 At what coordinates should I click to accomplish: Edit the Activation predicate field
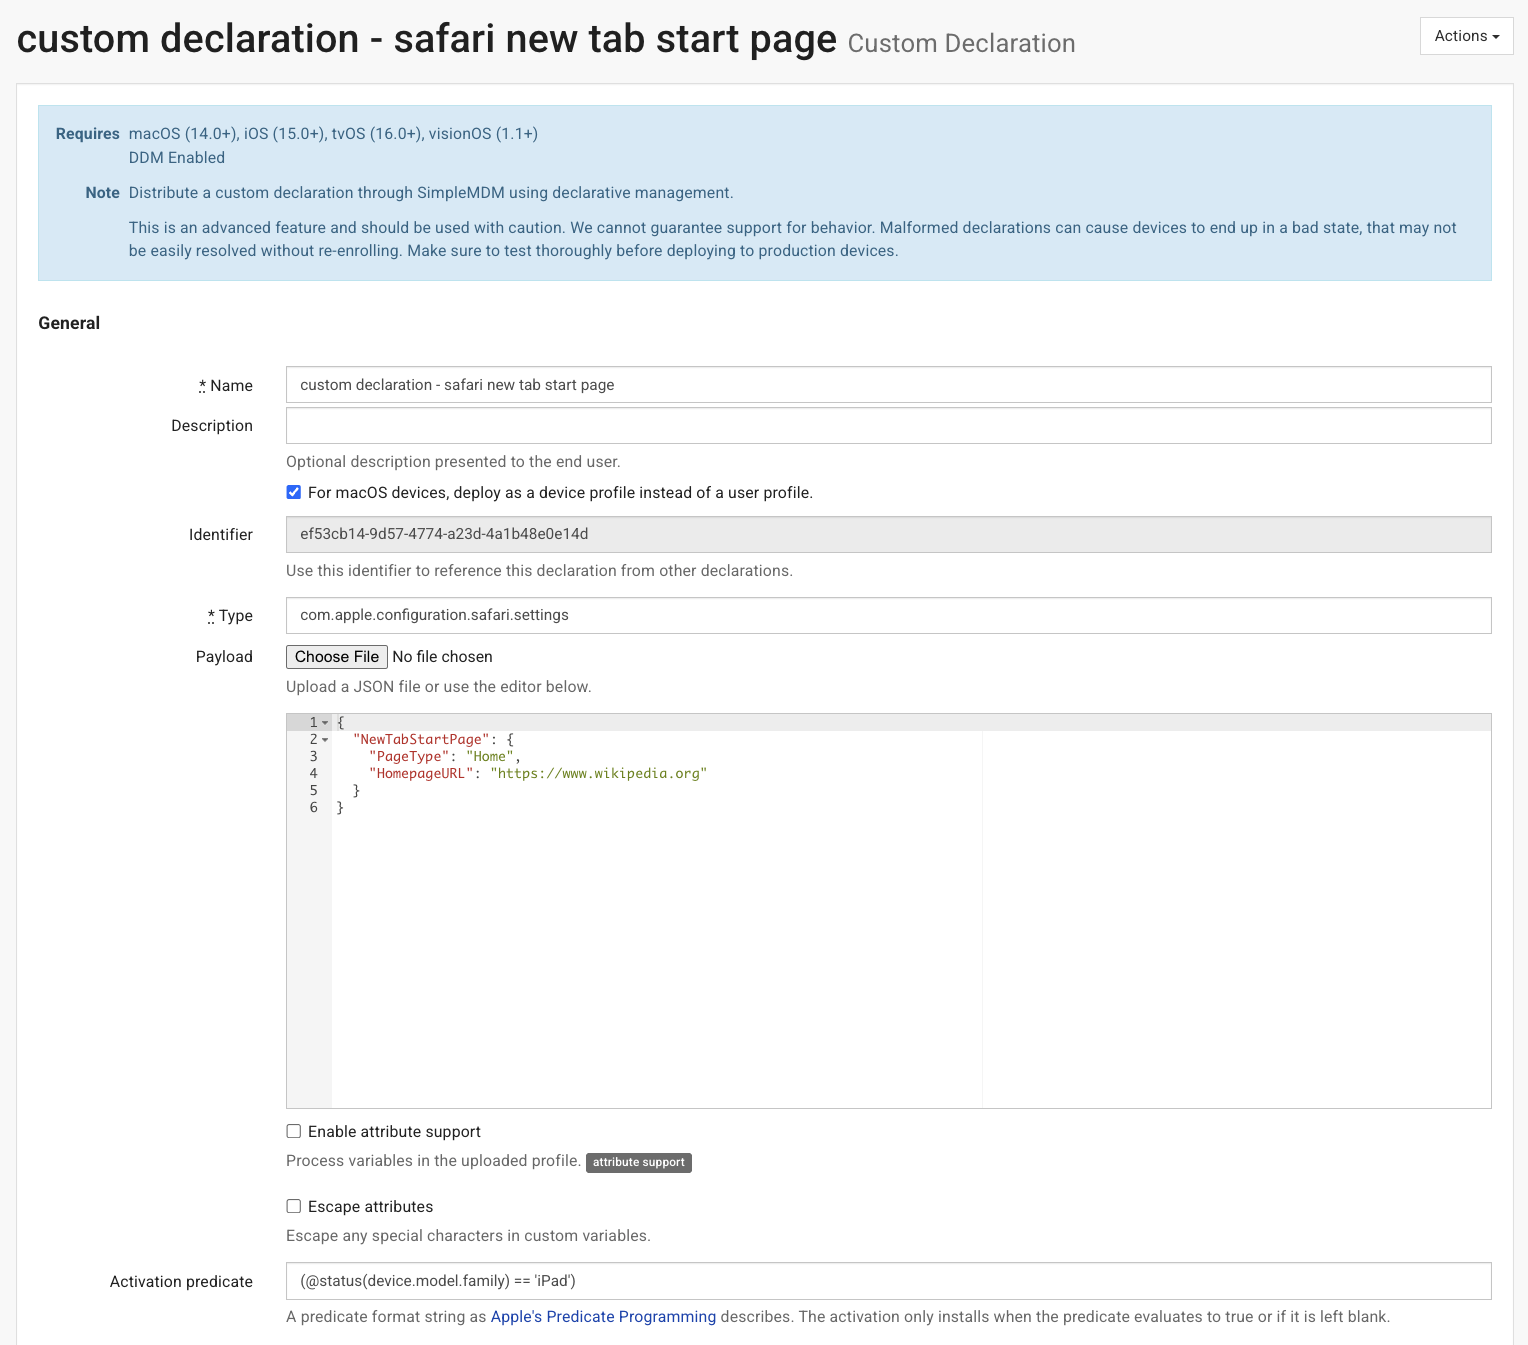point(888,1281)
